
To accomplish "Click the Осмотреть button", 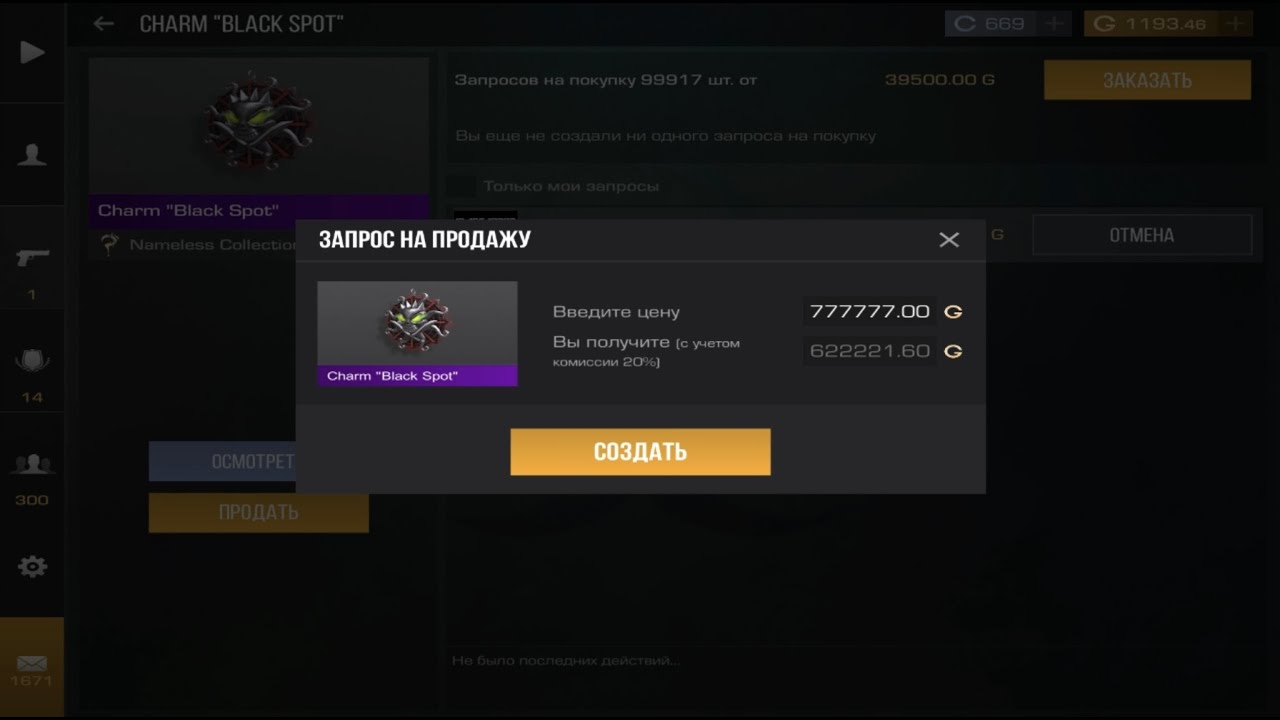I will tap(222, 462).
